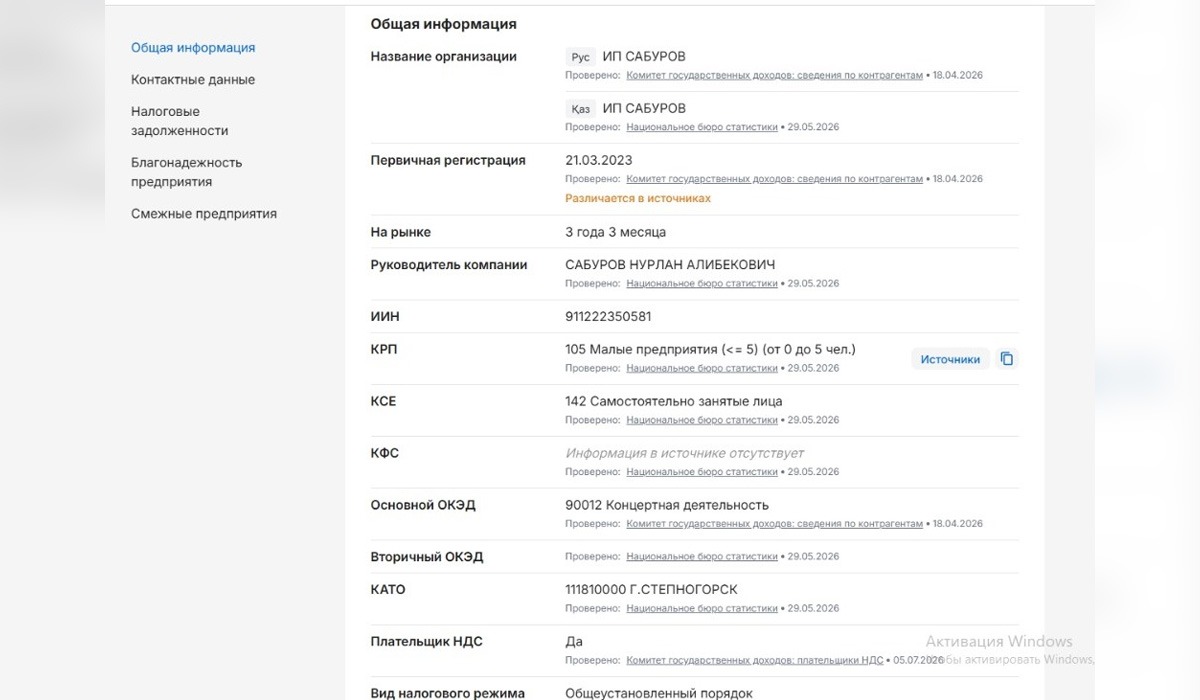1200x700 pixels.
Task: Open Благонадежность предприятия sidebar item
Action: pos(187,172)
